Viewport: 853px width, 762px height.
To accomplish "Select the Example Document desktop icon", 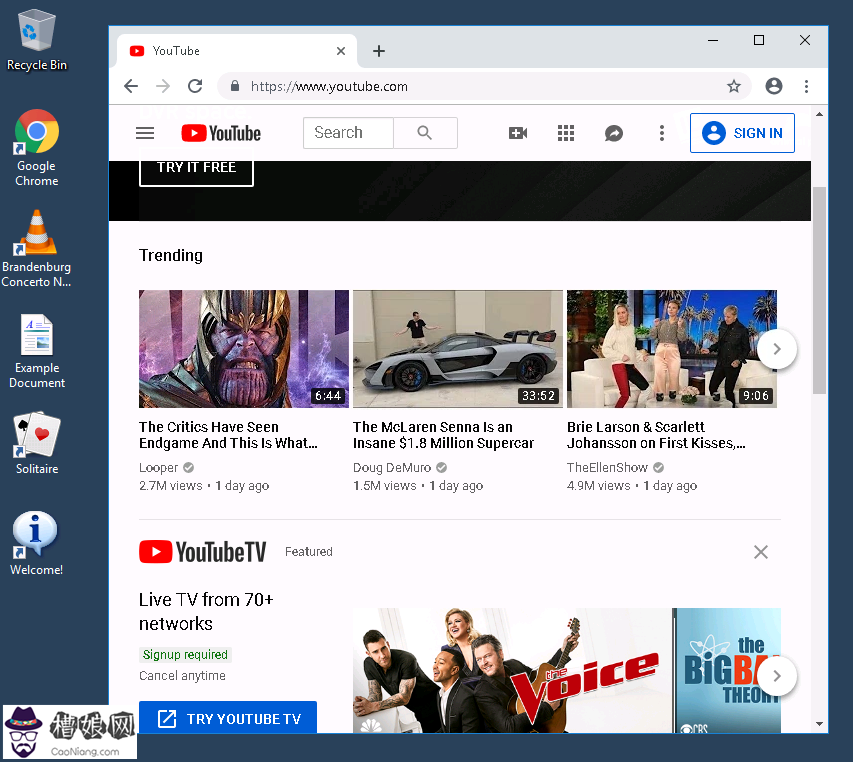I will tap(36, 351).
